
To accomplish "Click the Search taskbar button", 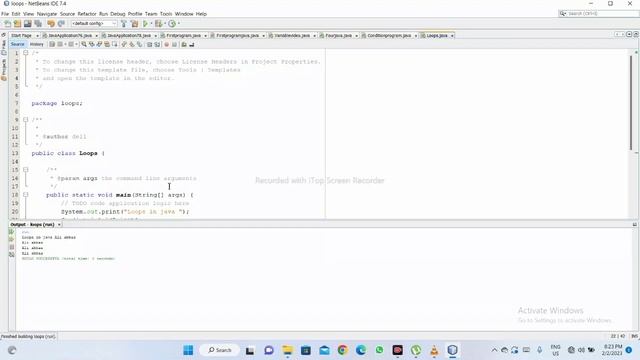I will (220, 350).
